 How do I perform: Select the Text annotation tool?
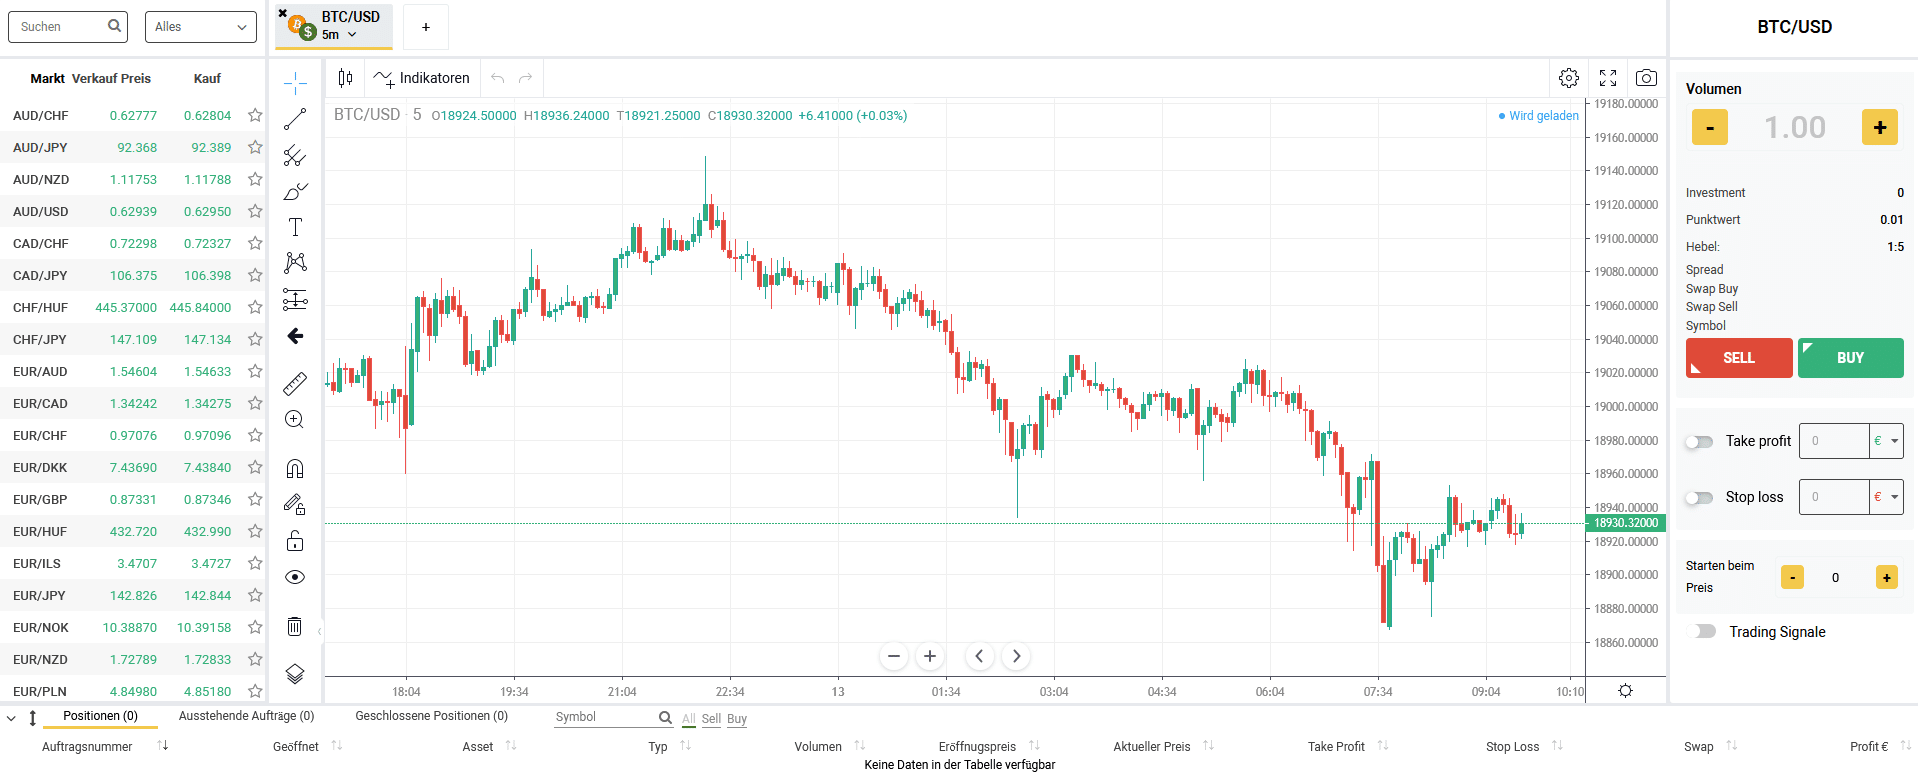(295, 227)
